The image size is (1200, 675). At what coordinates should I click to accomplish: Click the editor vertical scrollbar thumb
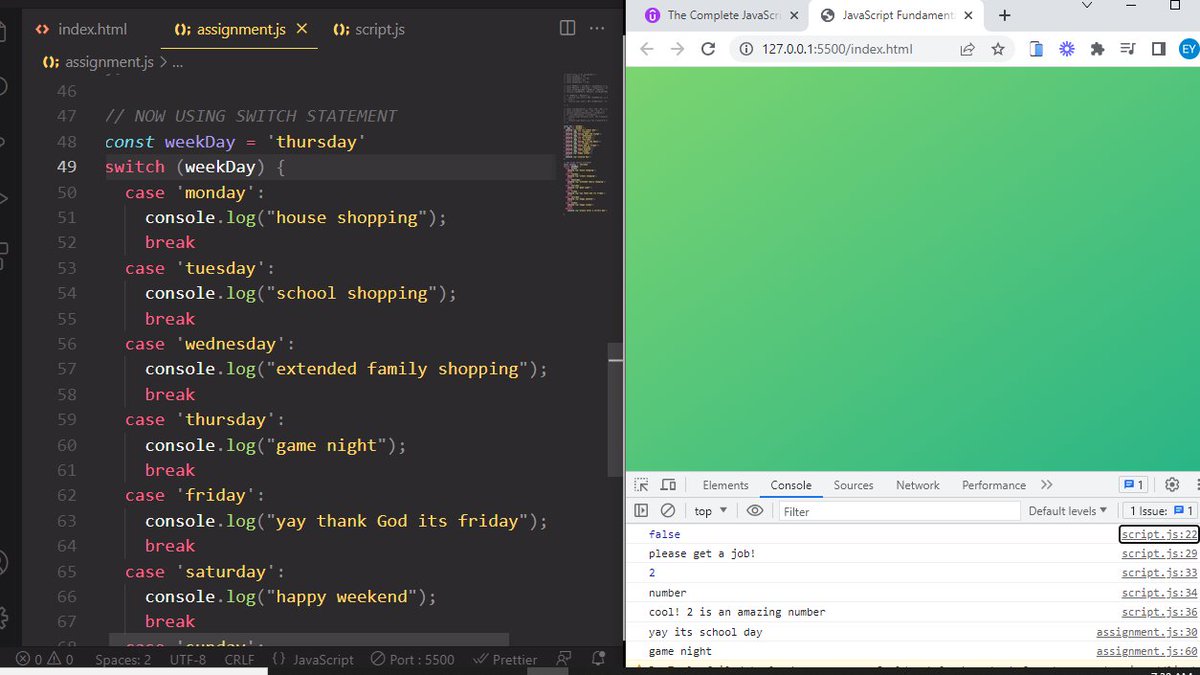614,410
